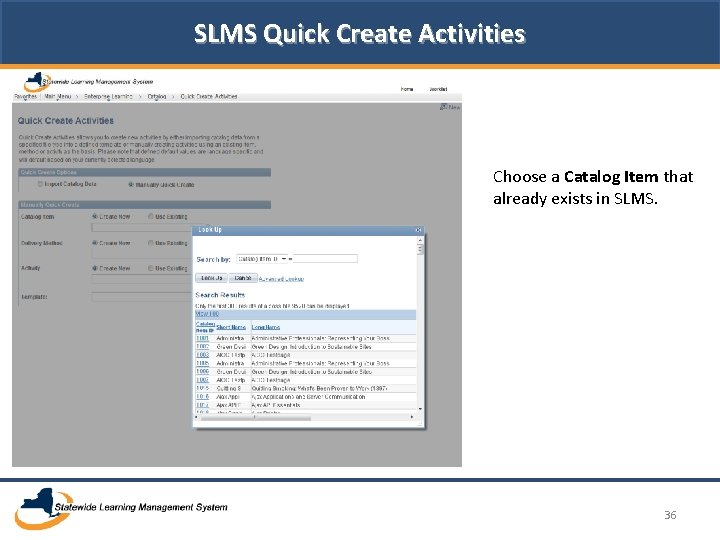The height and width of the screenshot is (540, 720).
Task: Choose Use Existing for Delivery Method
Action: coord(151,243)
